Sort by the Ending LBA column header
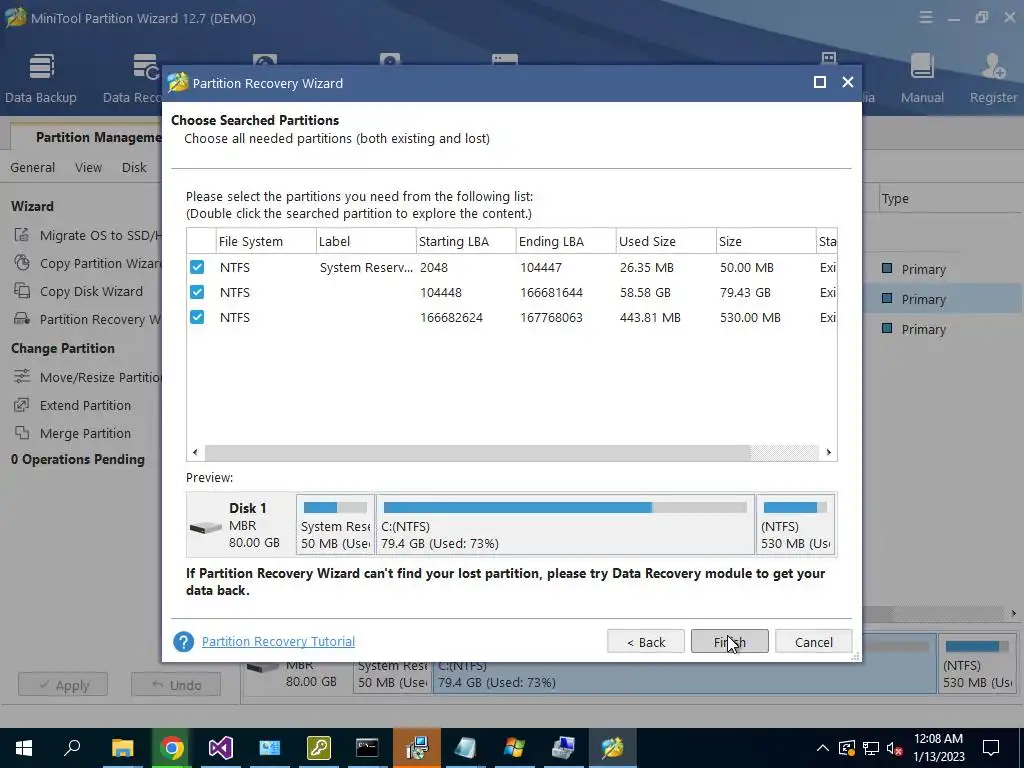 click(x=566, y=241)
